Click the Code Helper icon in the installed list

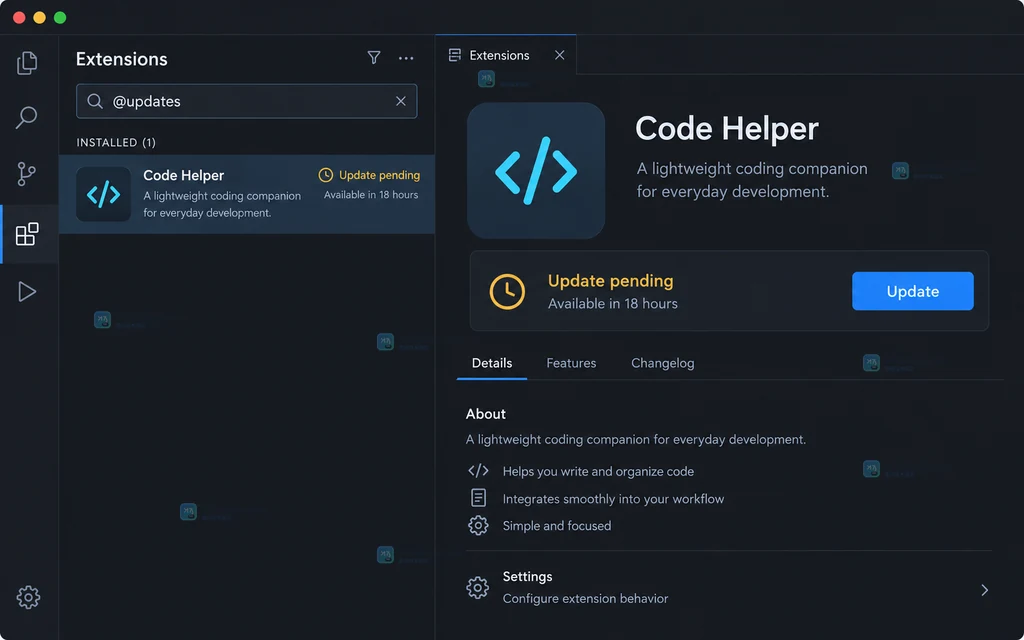click(x=103, y=194)
